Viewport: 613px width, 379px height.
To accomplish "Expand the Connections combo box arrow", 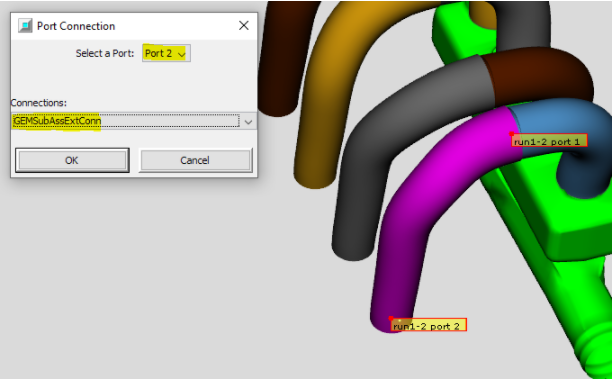I will pyautogui.click(x=248, y=122).
